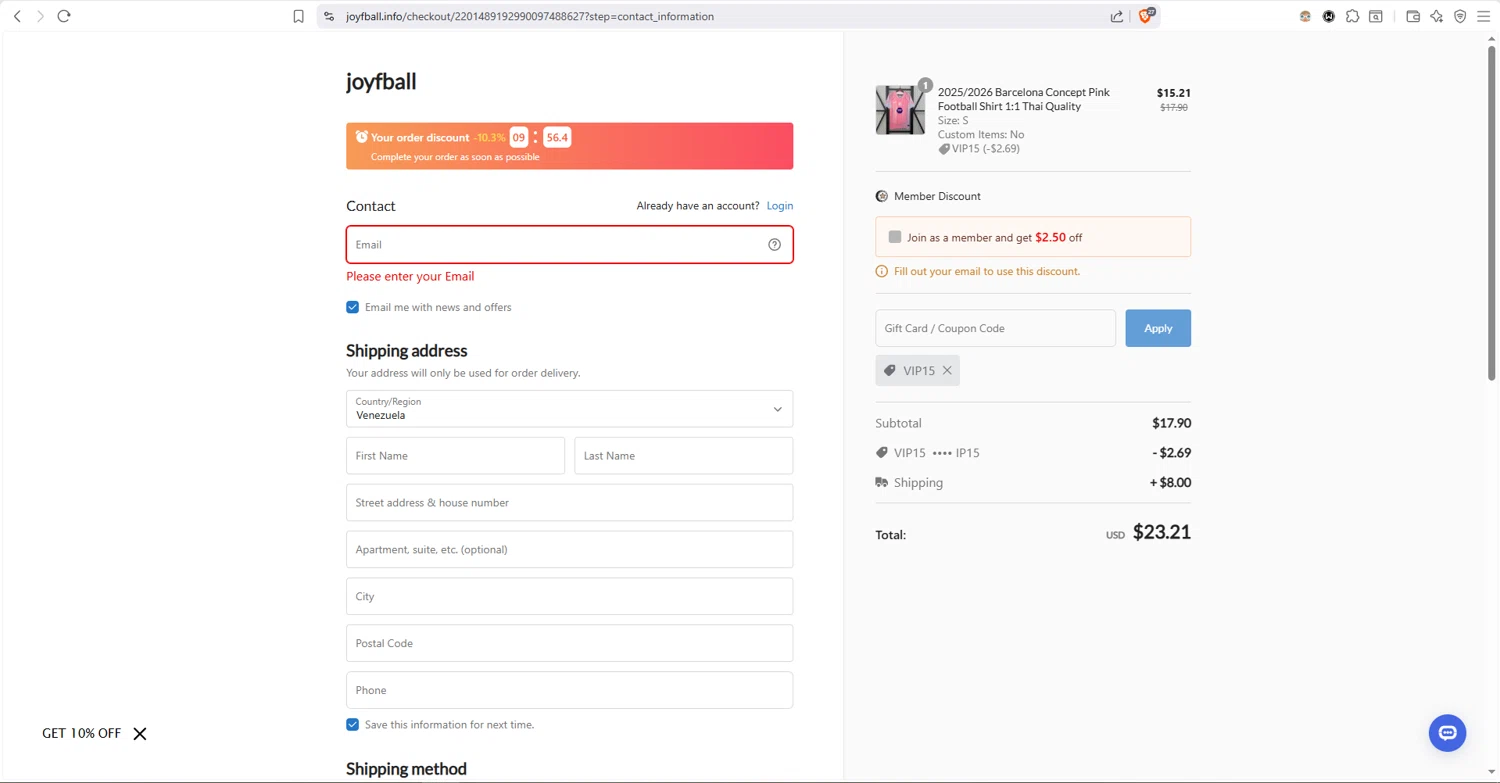This screenshot has height=783, width=1500.
Task: Click the info icon beside email notice
Action: point(881,271)
